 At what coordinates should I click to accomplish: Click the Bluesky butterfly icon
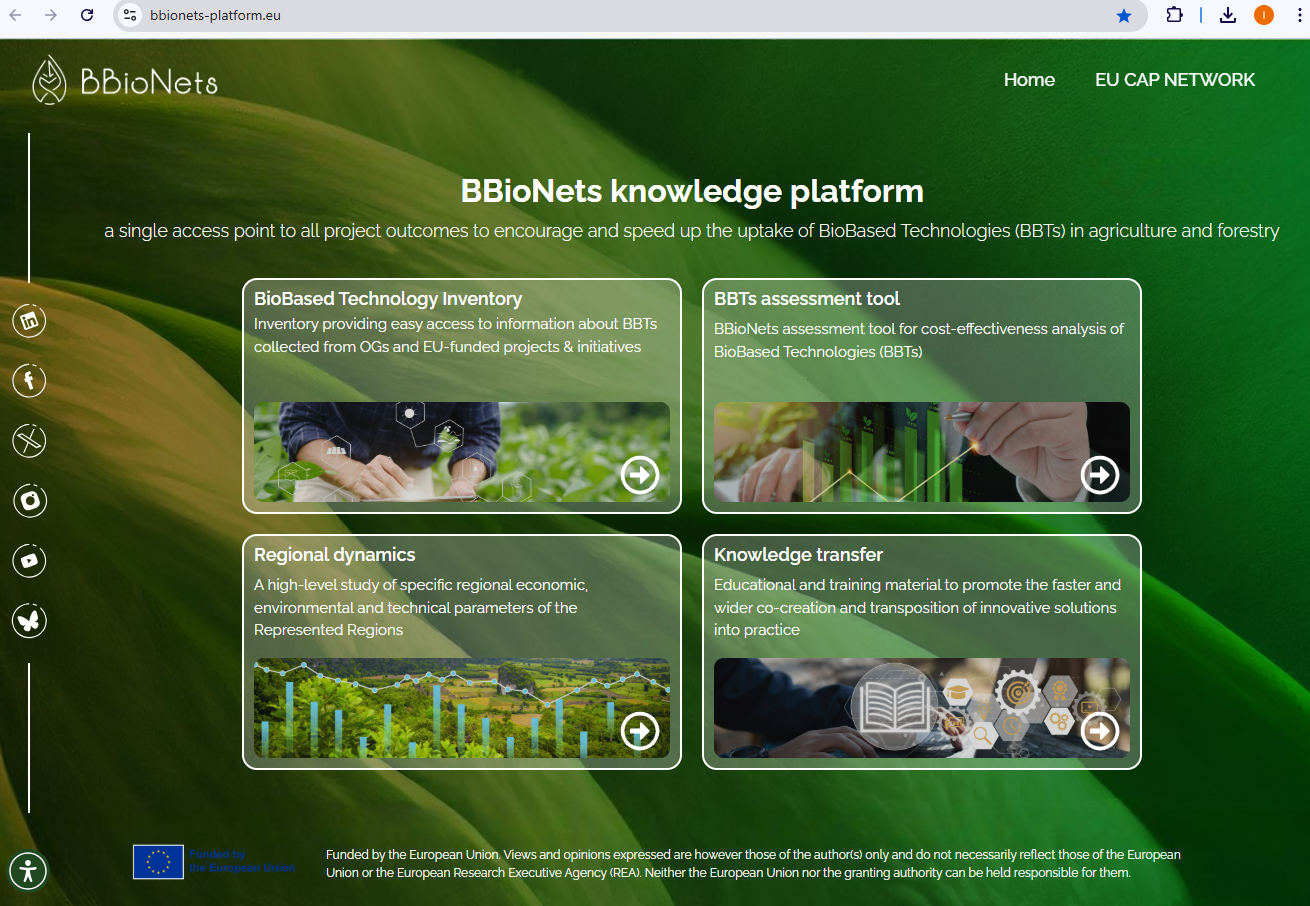pos(29,621)
